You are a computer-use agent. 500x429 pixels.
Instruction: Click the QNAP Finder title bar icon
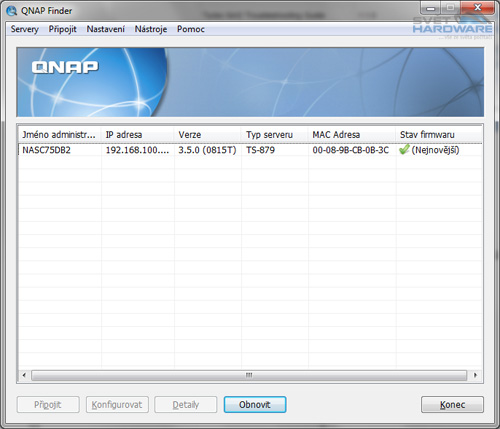click(11, 11)
